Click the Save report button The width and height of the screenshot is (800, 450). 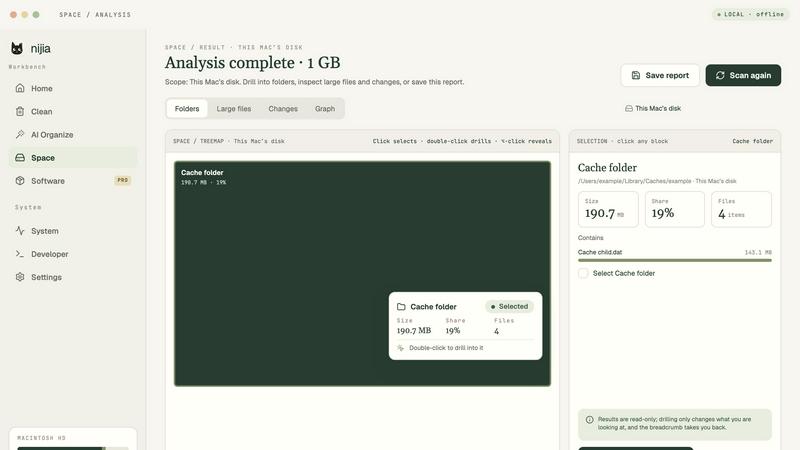660,76
